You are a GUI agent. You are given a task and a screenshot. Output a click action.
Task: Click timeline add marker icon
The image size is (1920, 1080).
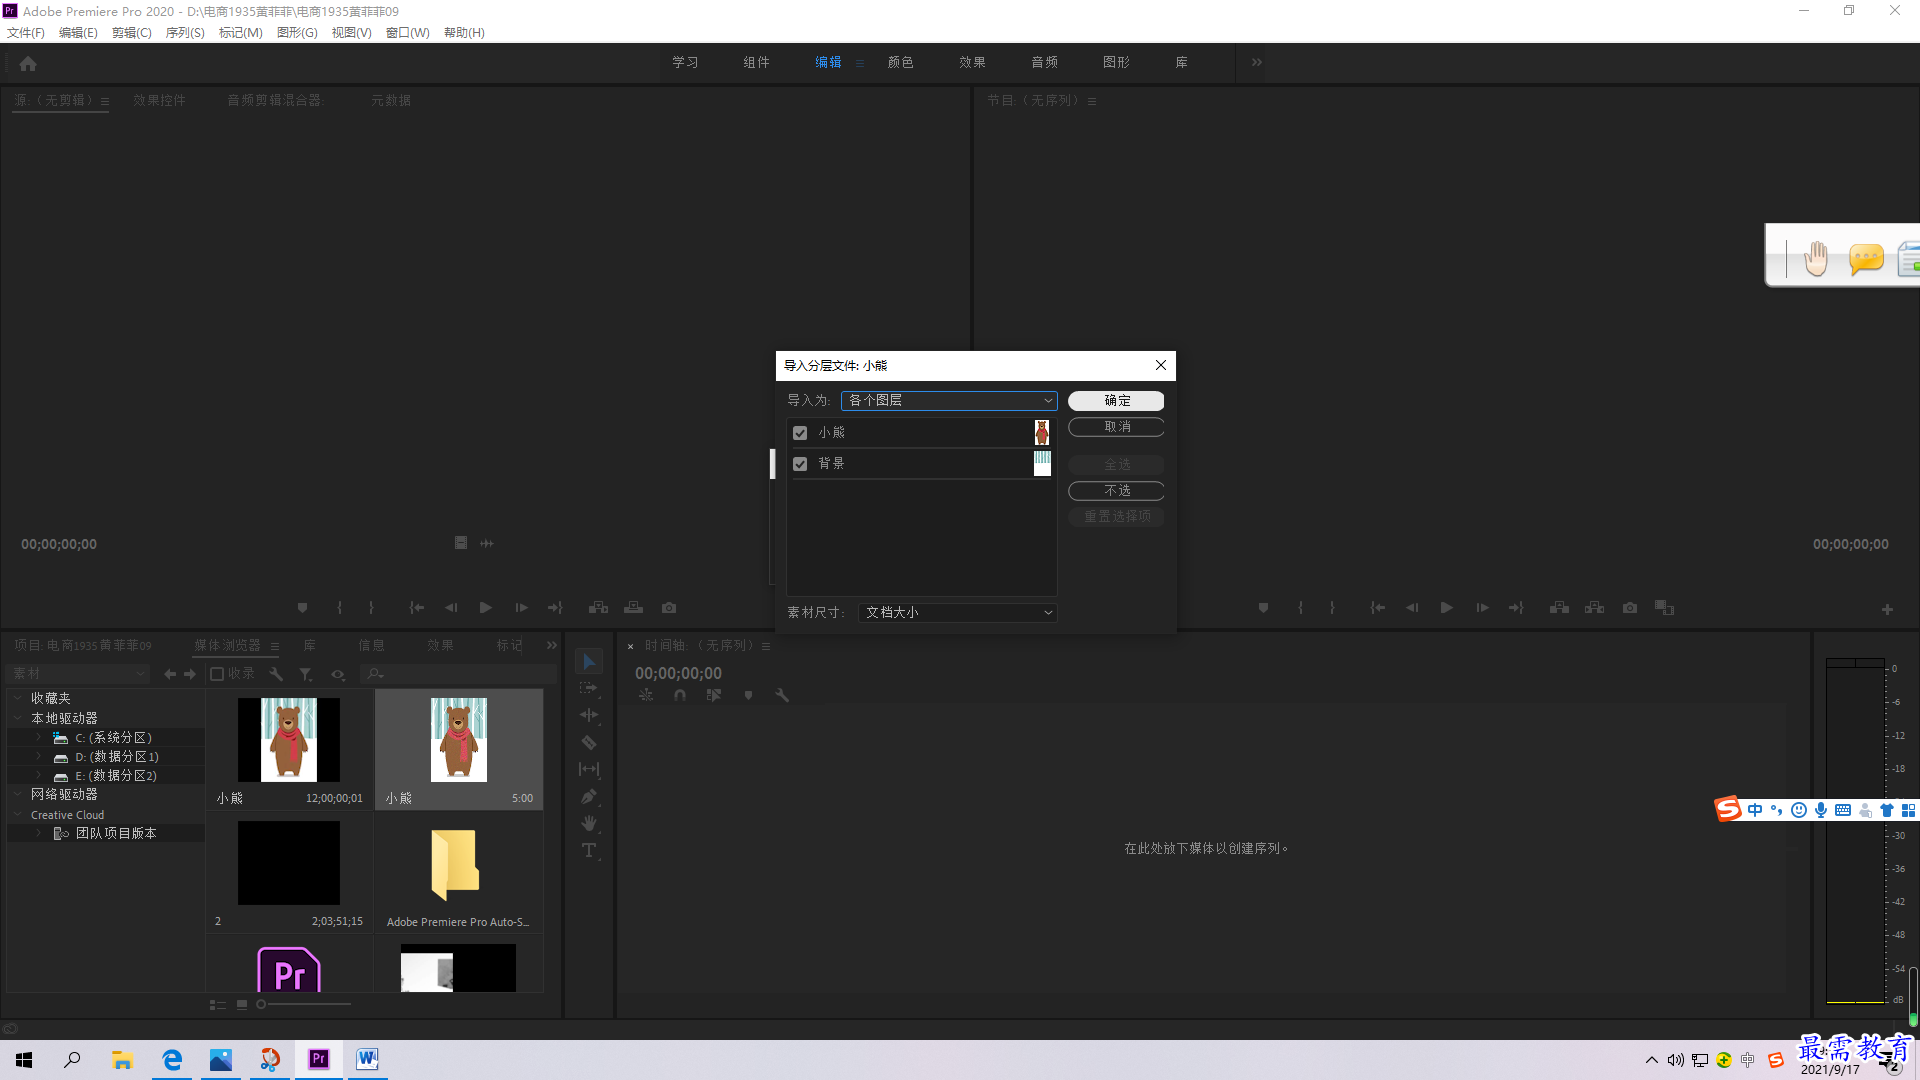pos(748,695)
